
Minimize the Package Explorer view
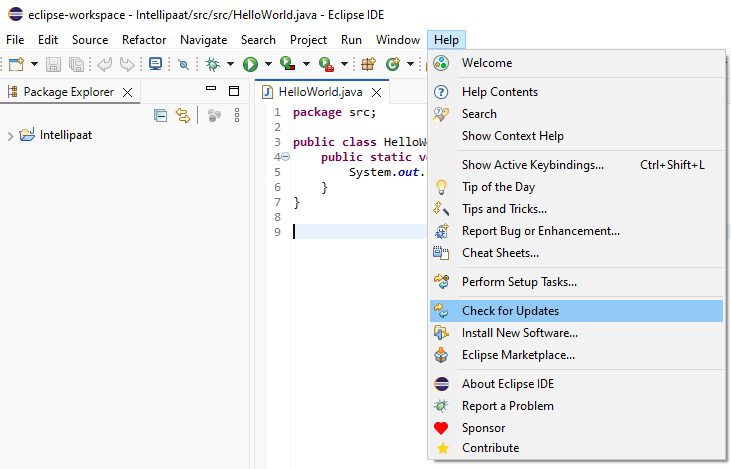(211, 88)
